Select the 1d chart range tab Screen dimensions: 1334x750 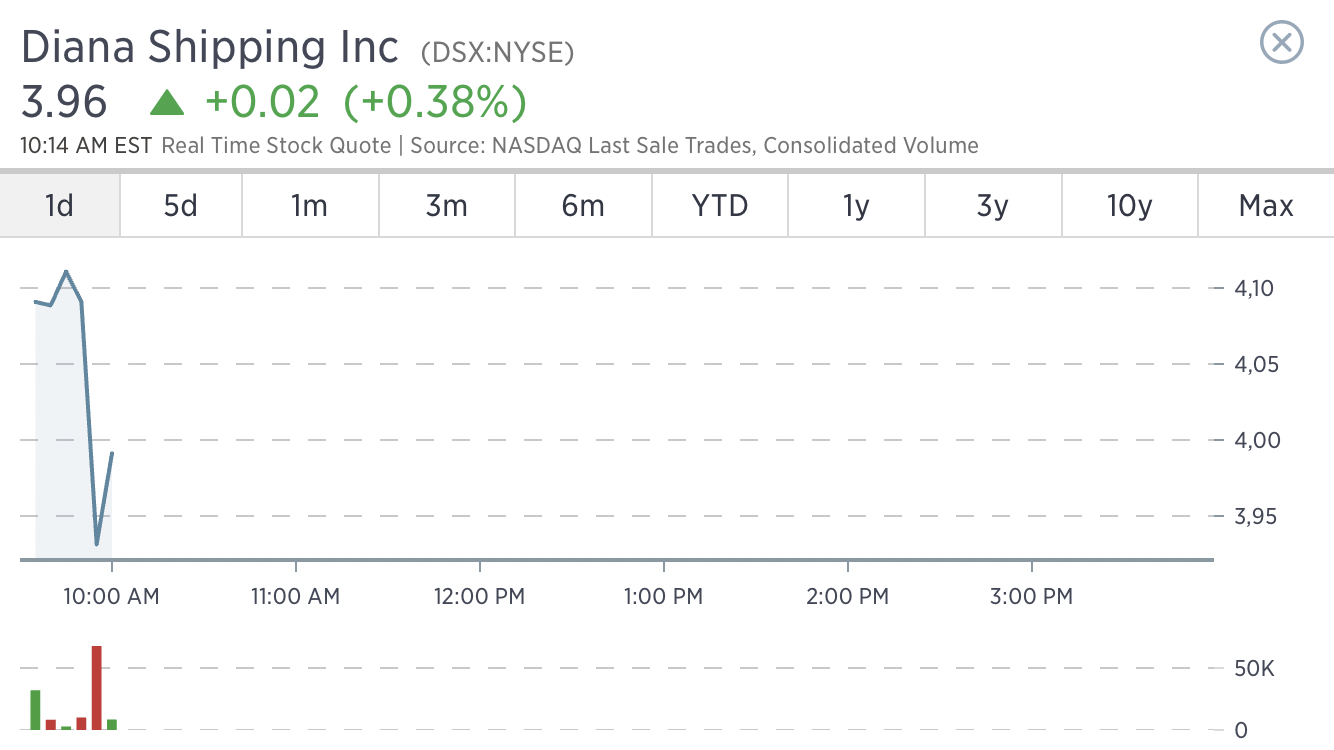[60, 206]
